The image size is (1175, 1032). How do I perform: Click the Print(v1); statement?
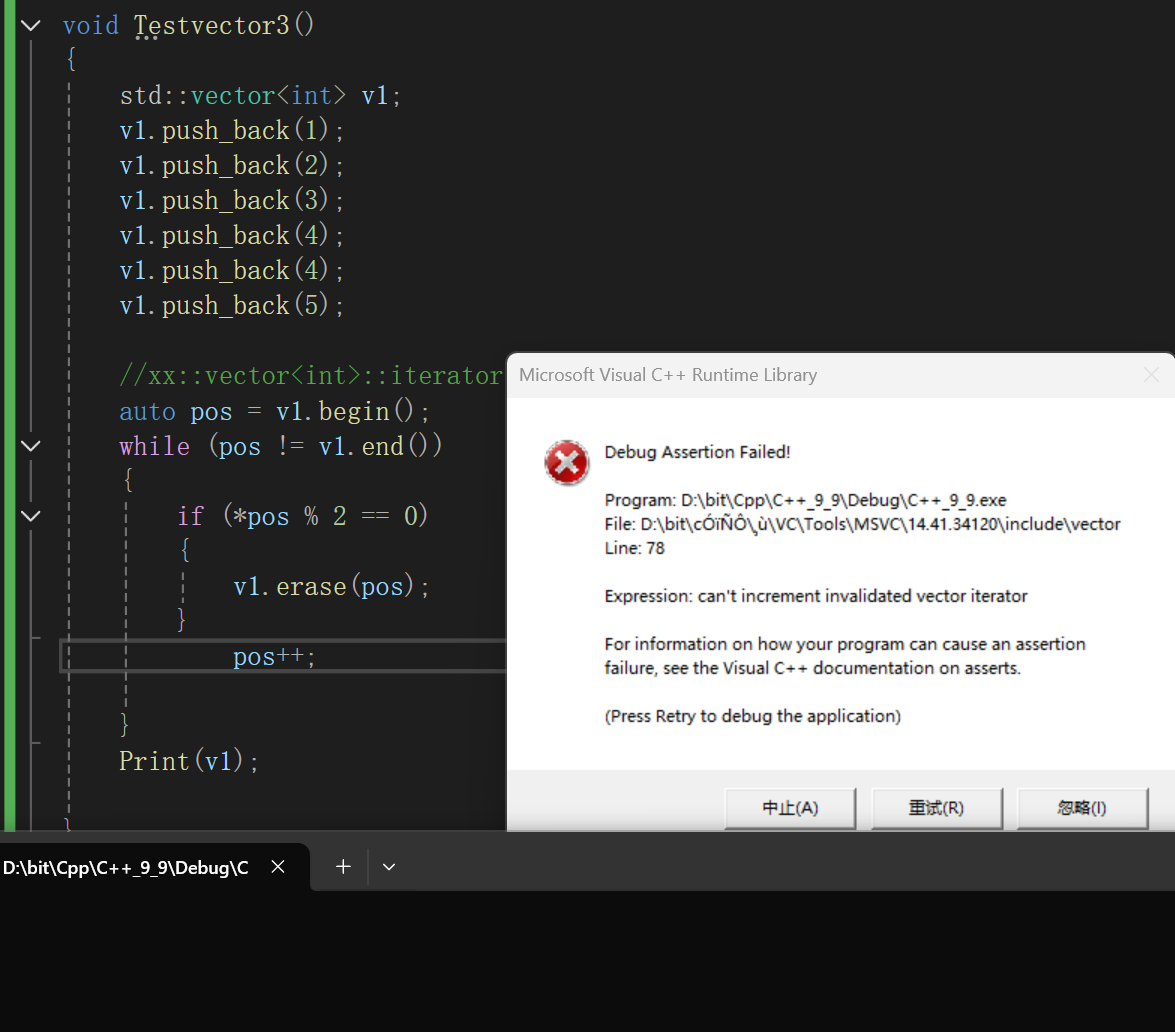coord(189,761)
